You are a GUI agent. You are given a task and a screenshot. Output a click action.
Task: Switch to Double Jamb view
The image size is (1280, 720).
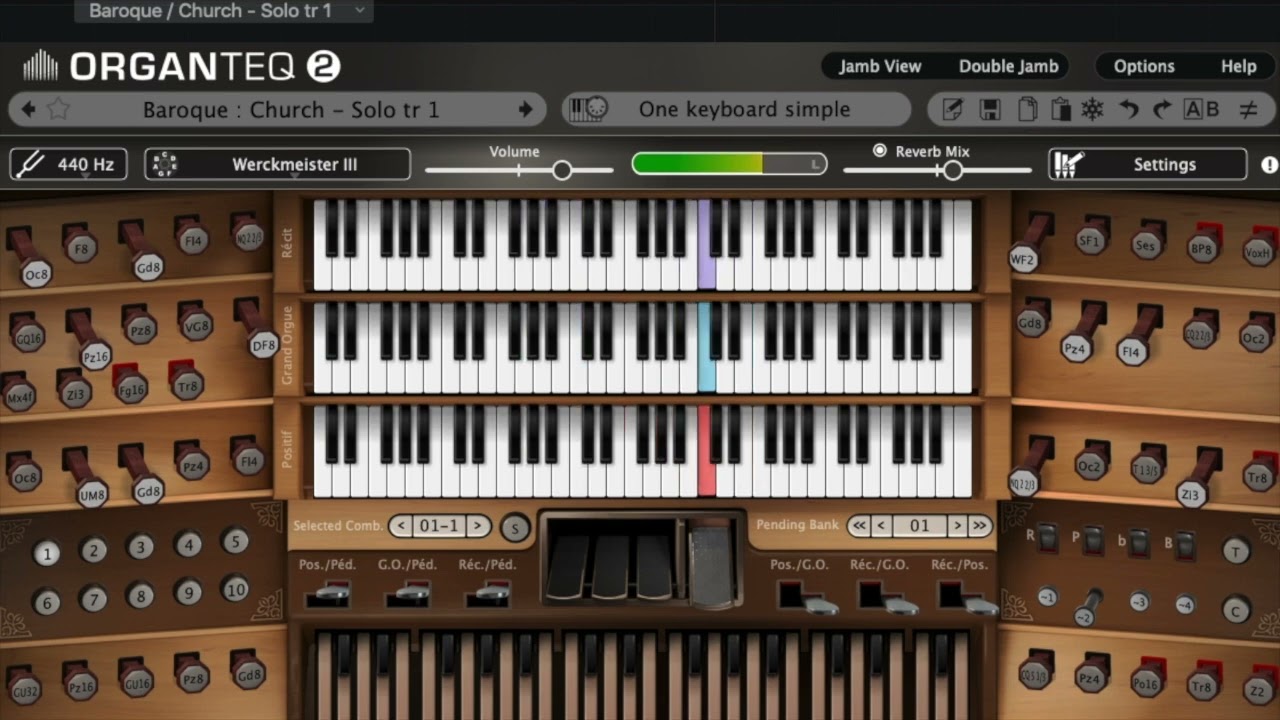point(1008,66)
